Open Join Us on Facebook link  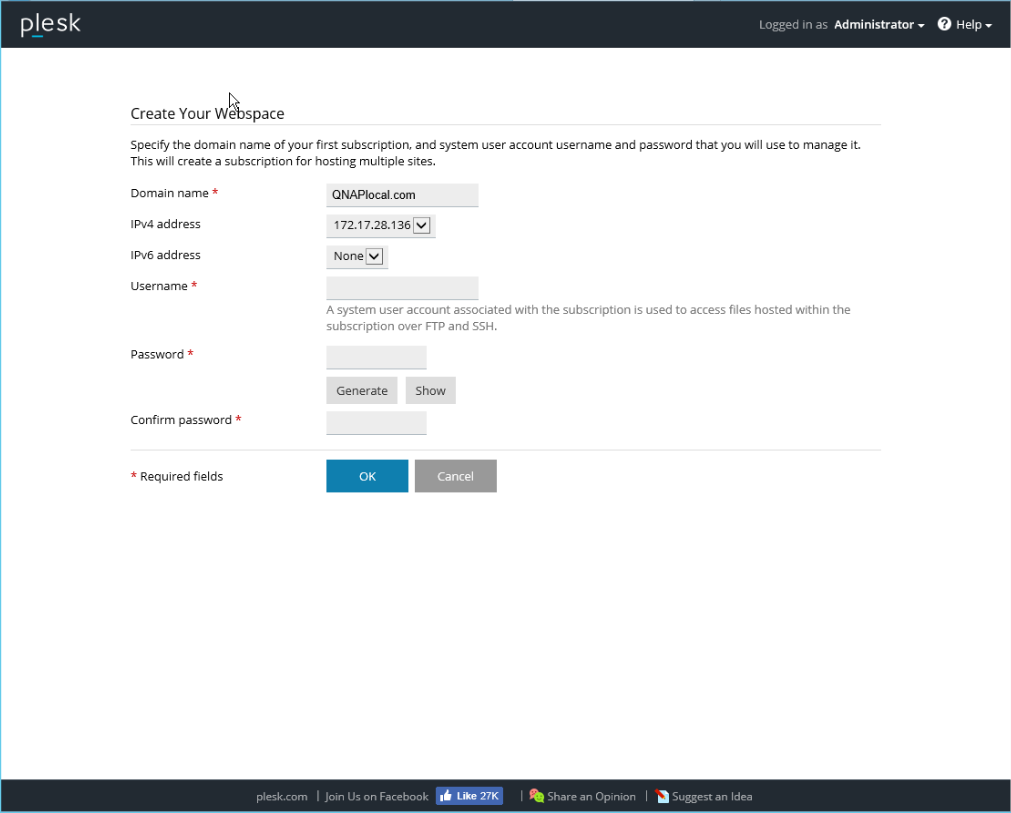pos(376,796)
